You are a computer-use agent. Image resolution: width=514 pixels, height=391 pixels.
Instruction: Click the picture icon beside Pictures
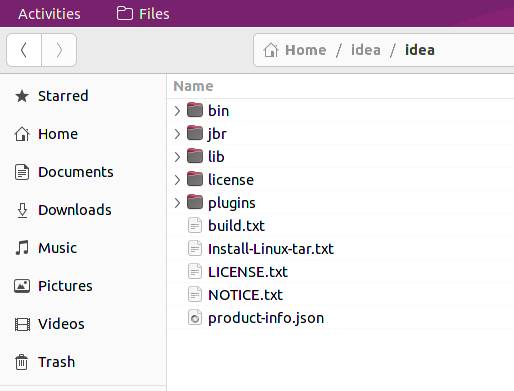(x=22, y=286)
